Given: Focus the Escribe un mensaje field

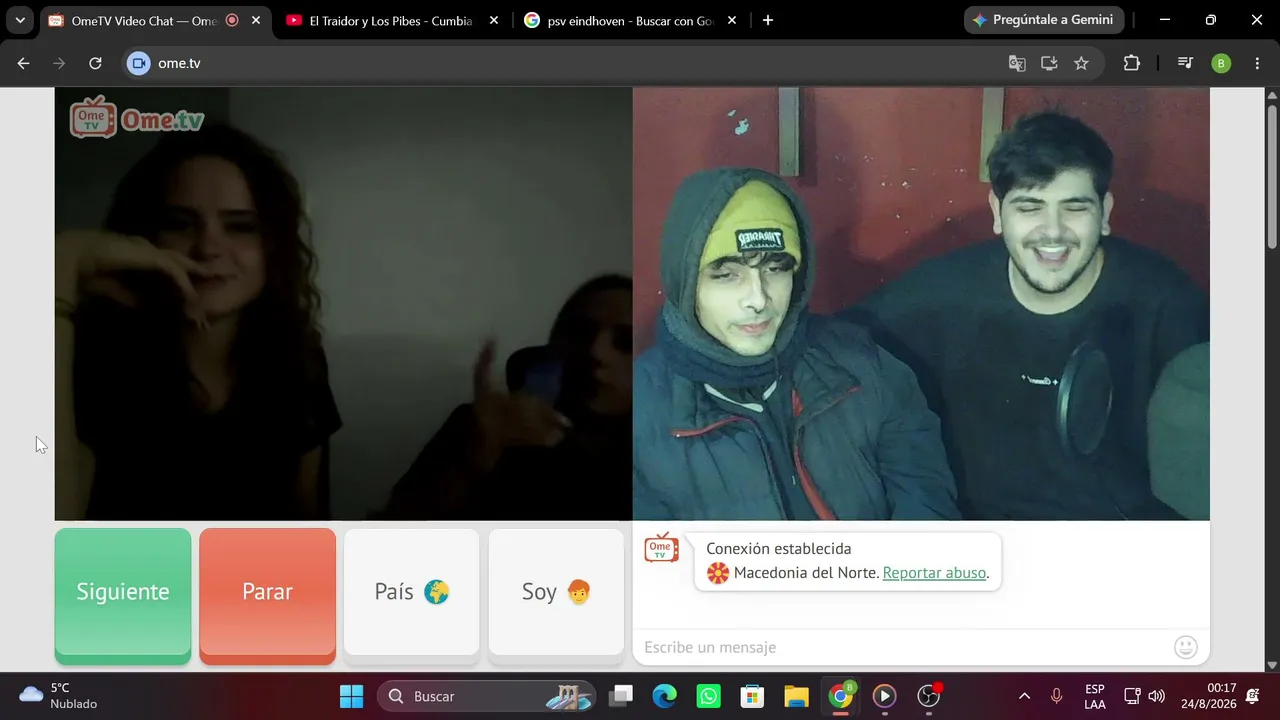Looking at the screenshot, I should point(904,647).
